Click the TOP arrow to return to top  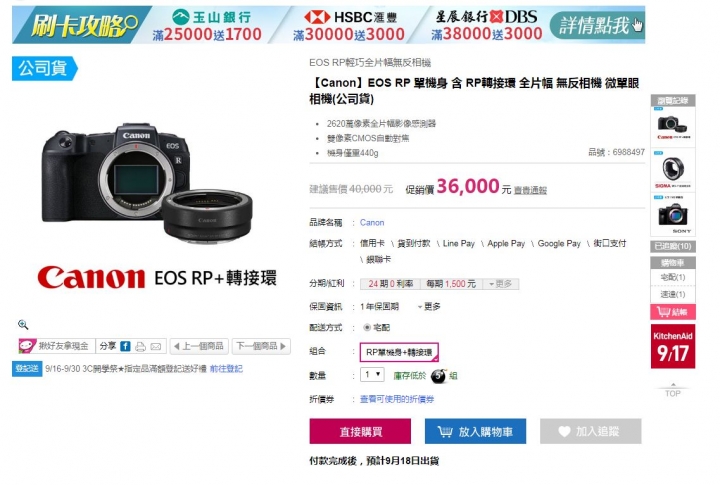[x=673, y=390]
